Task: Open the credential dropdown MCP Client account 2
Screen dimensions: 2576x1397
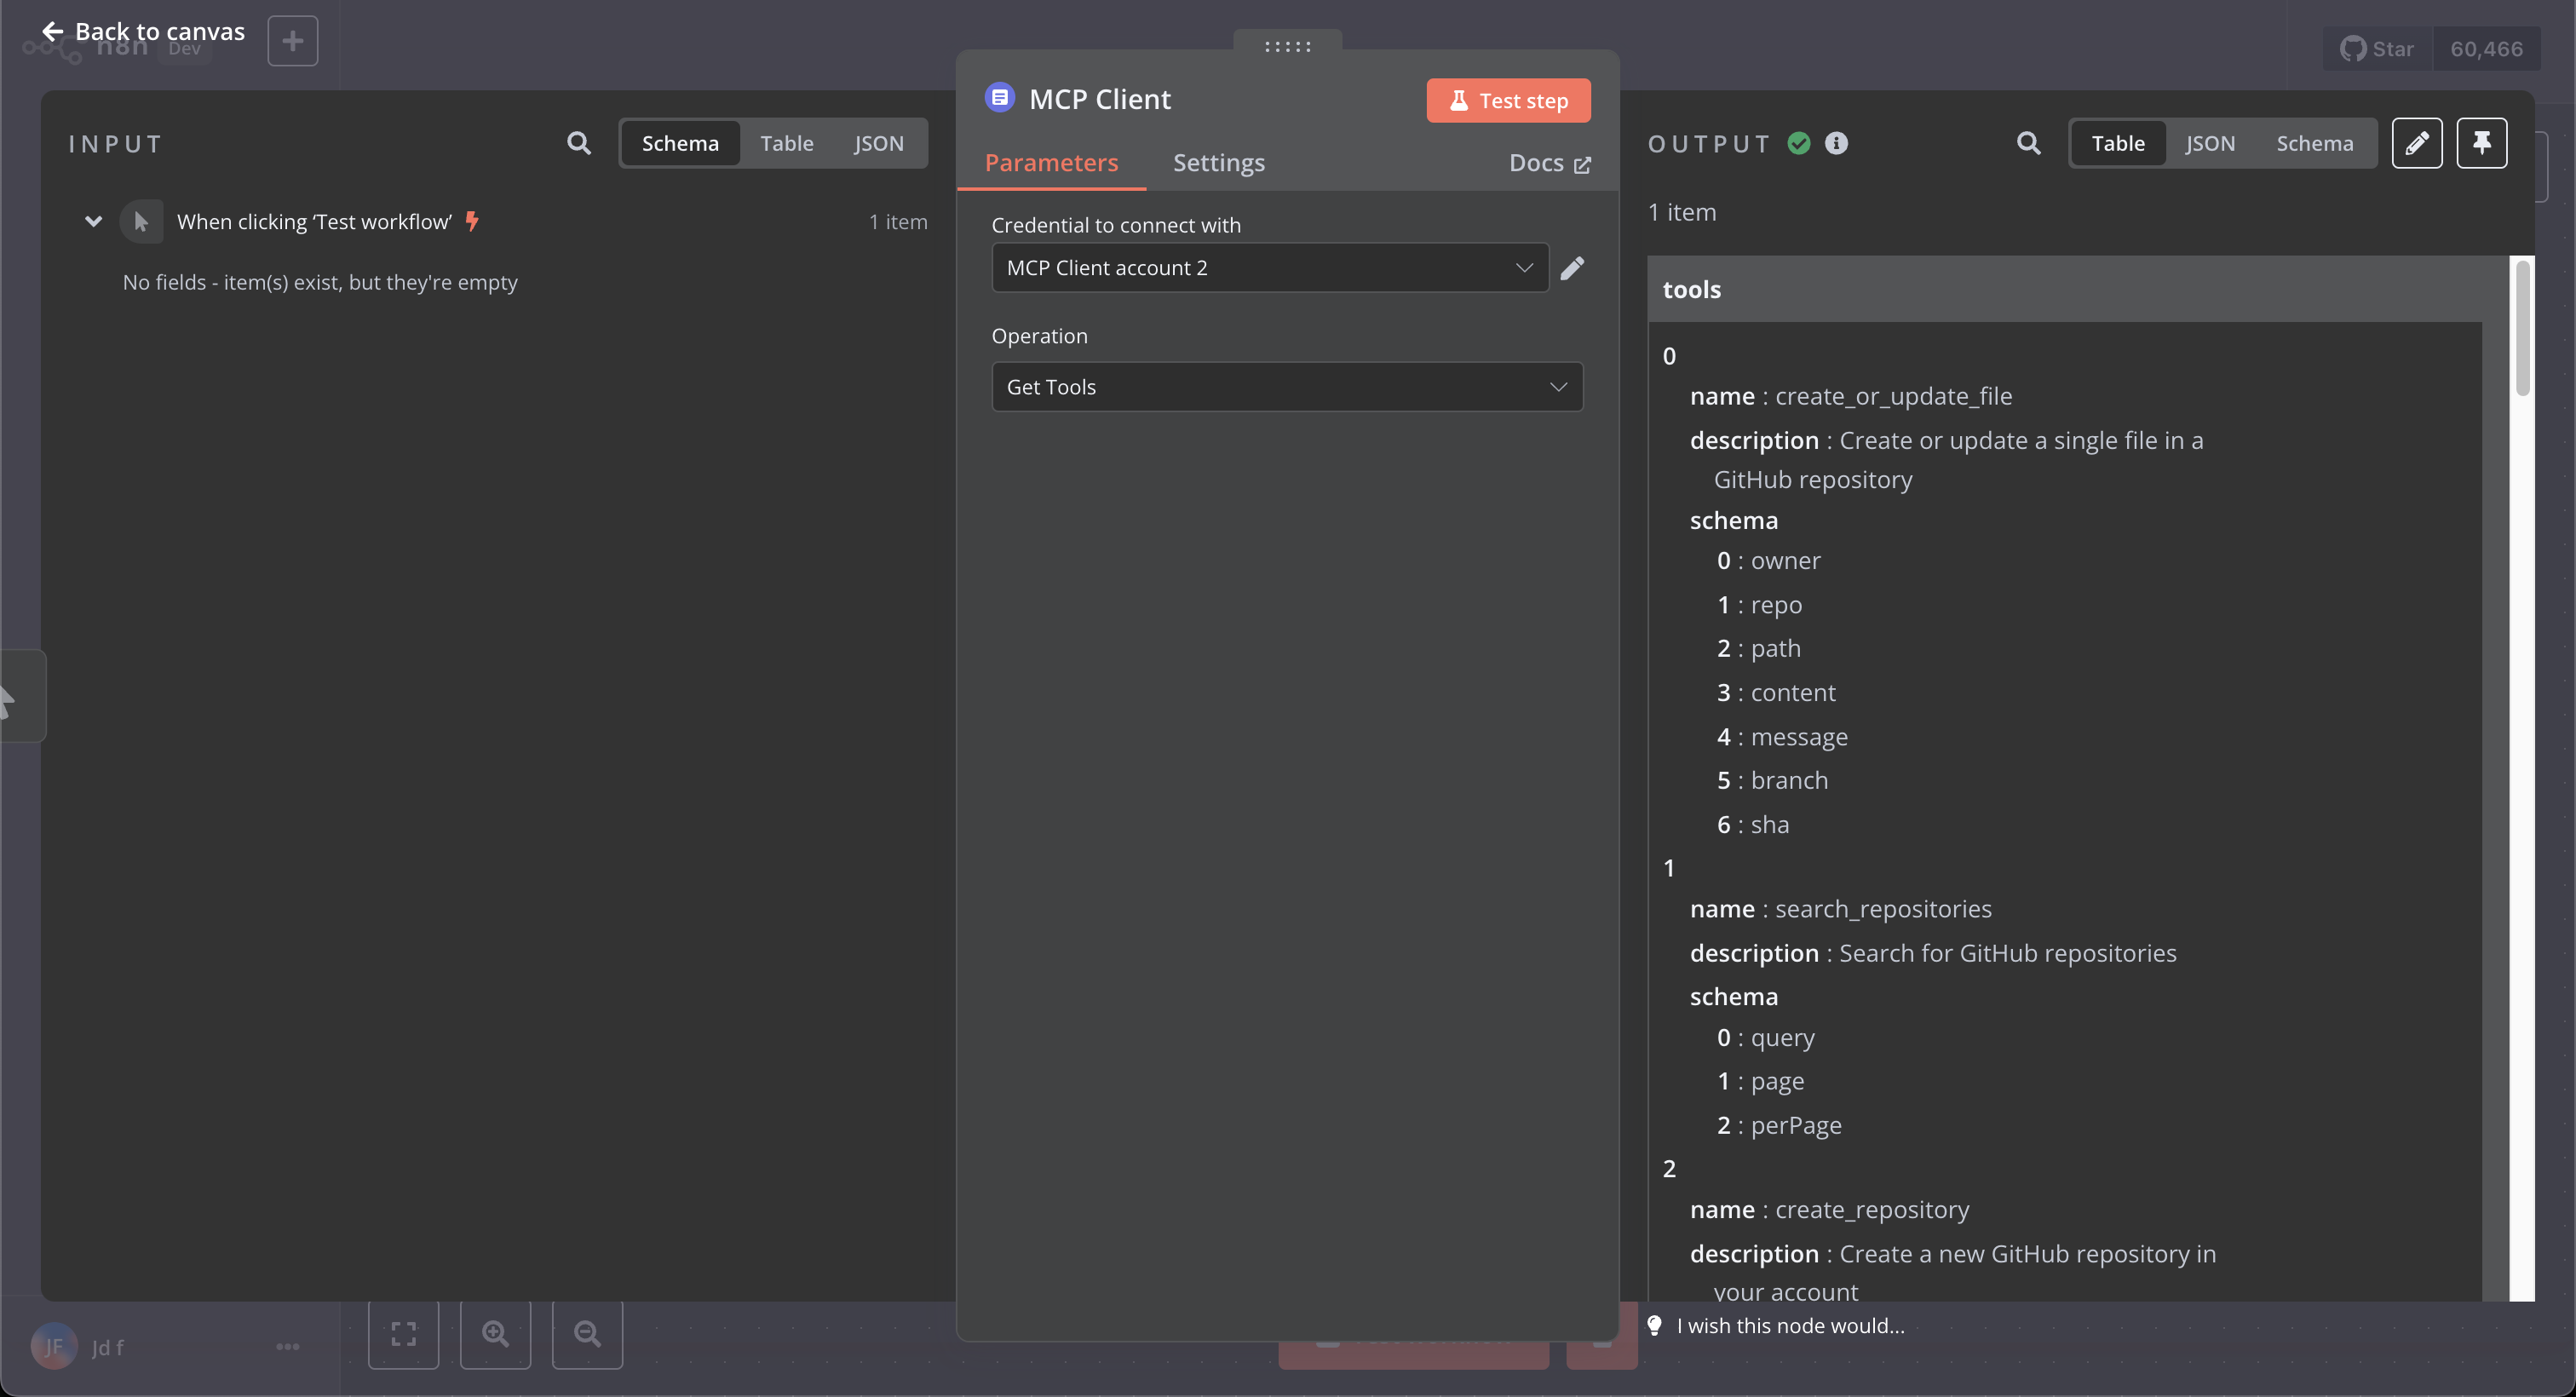Action: [x=1268, y=267]
